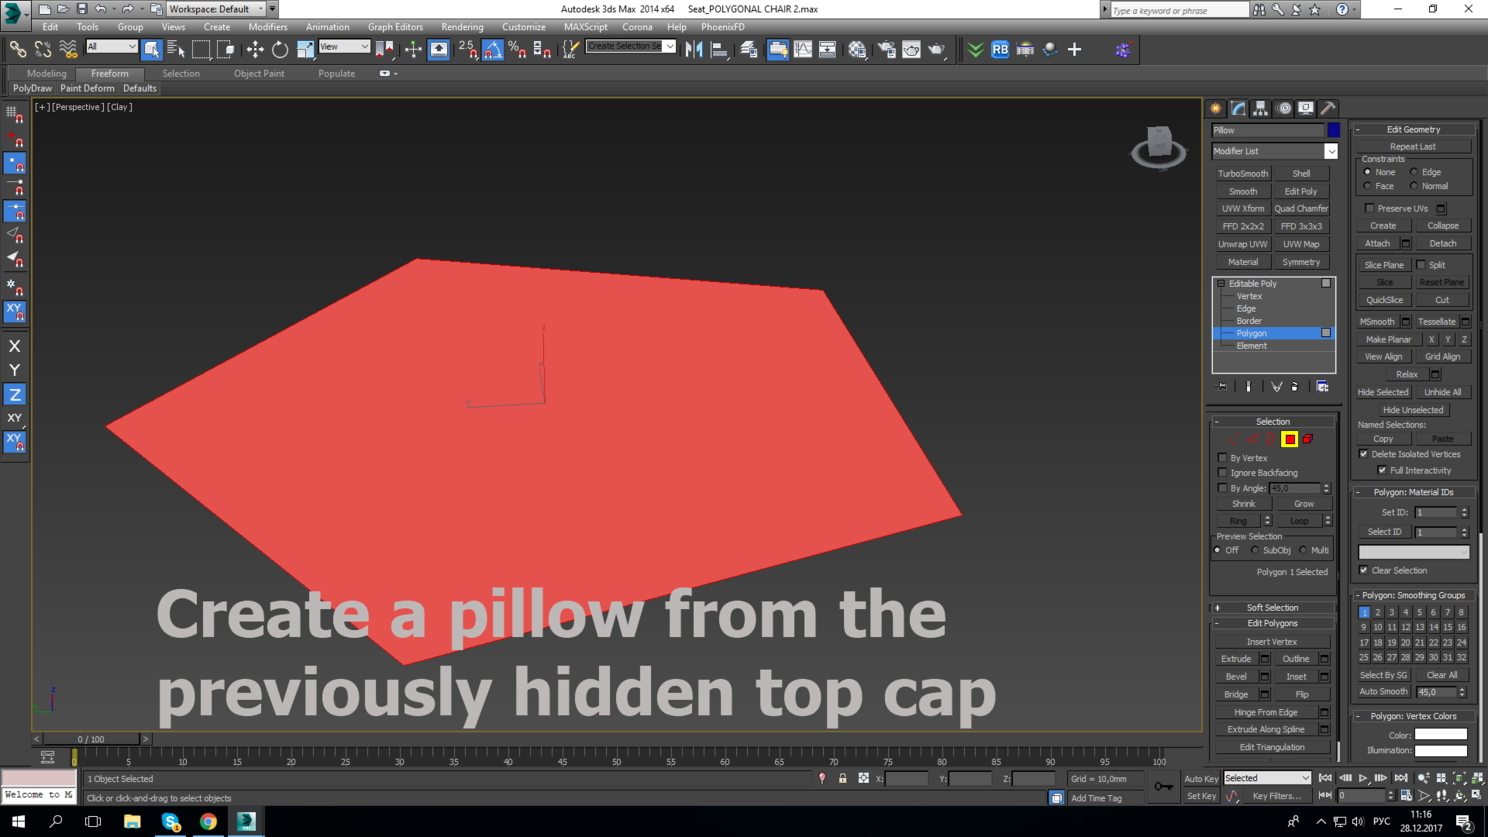Enable the By Vertex checkbox
1488x837 pixels.
pos(1223,458)
